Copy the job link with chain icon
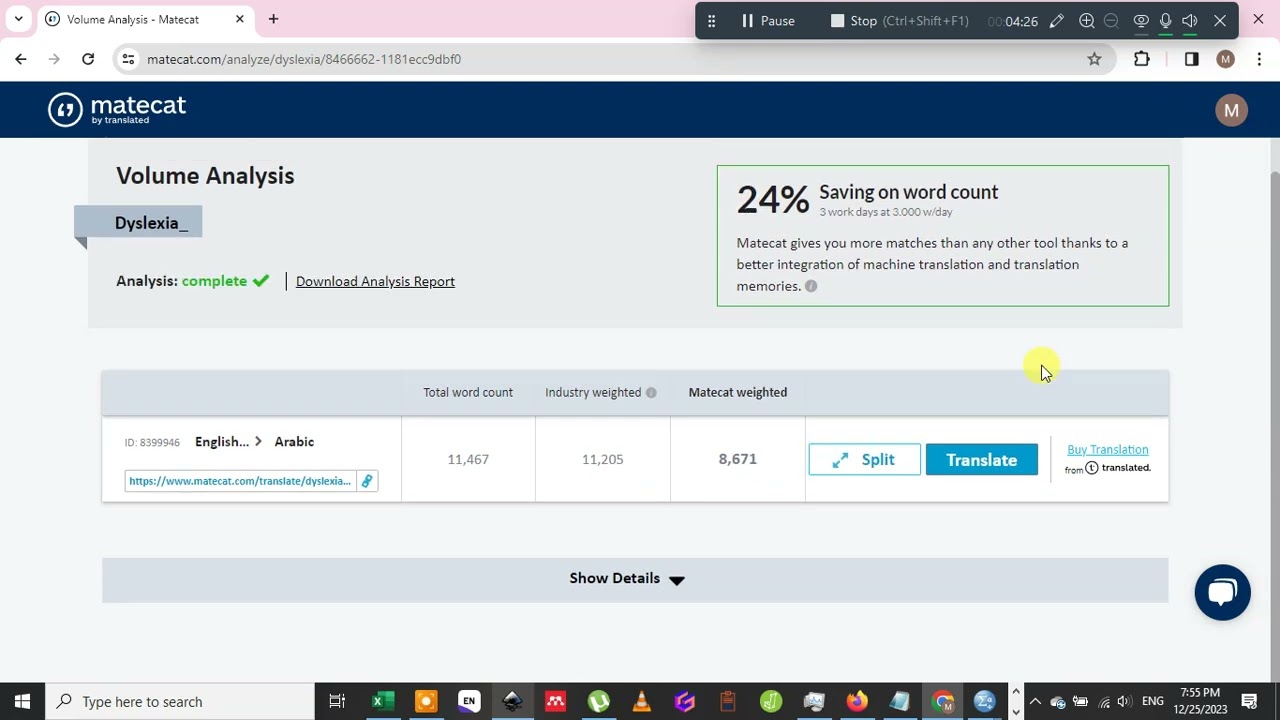 click(x=367, y=481)
